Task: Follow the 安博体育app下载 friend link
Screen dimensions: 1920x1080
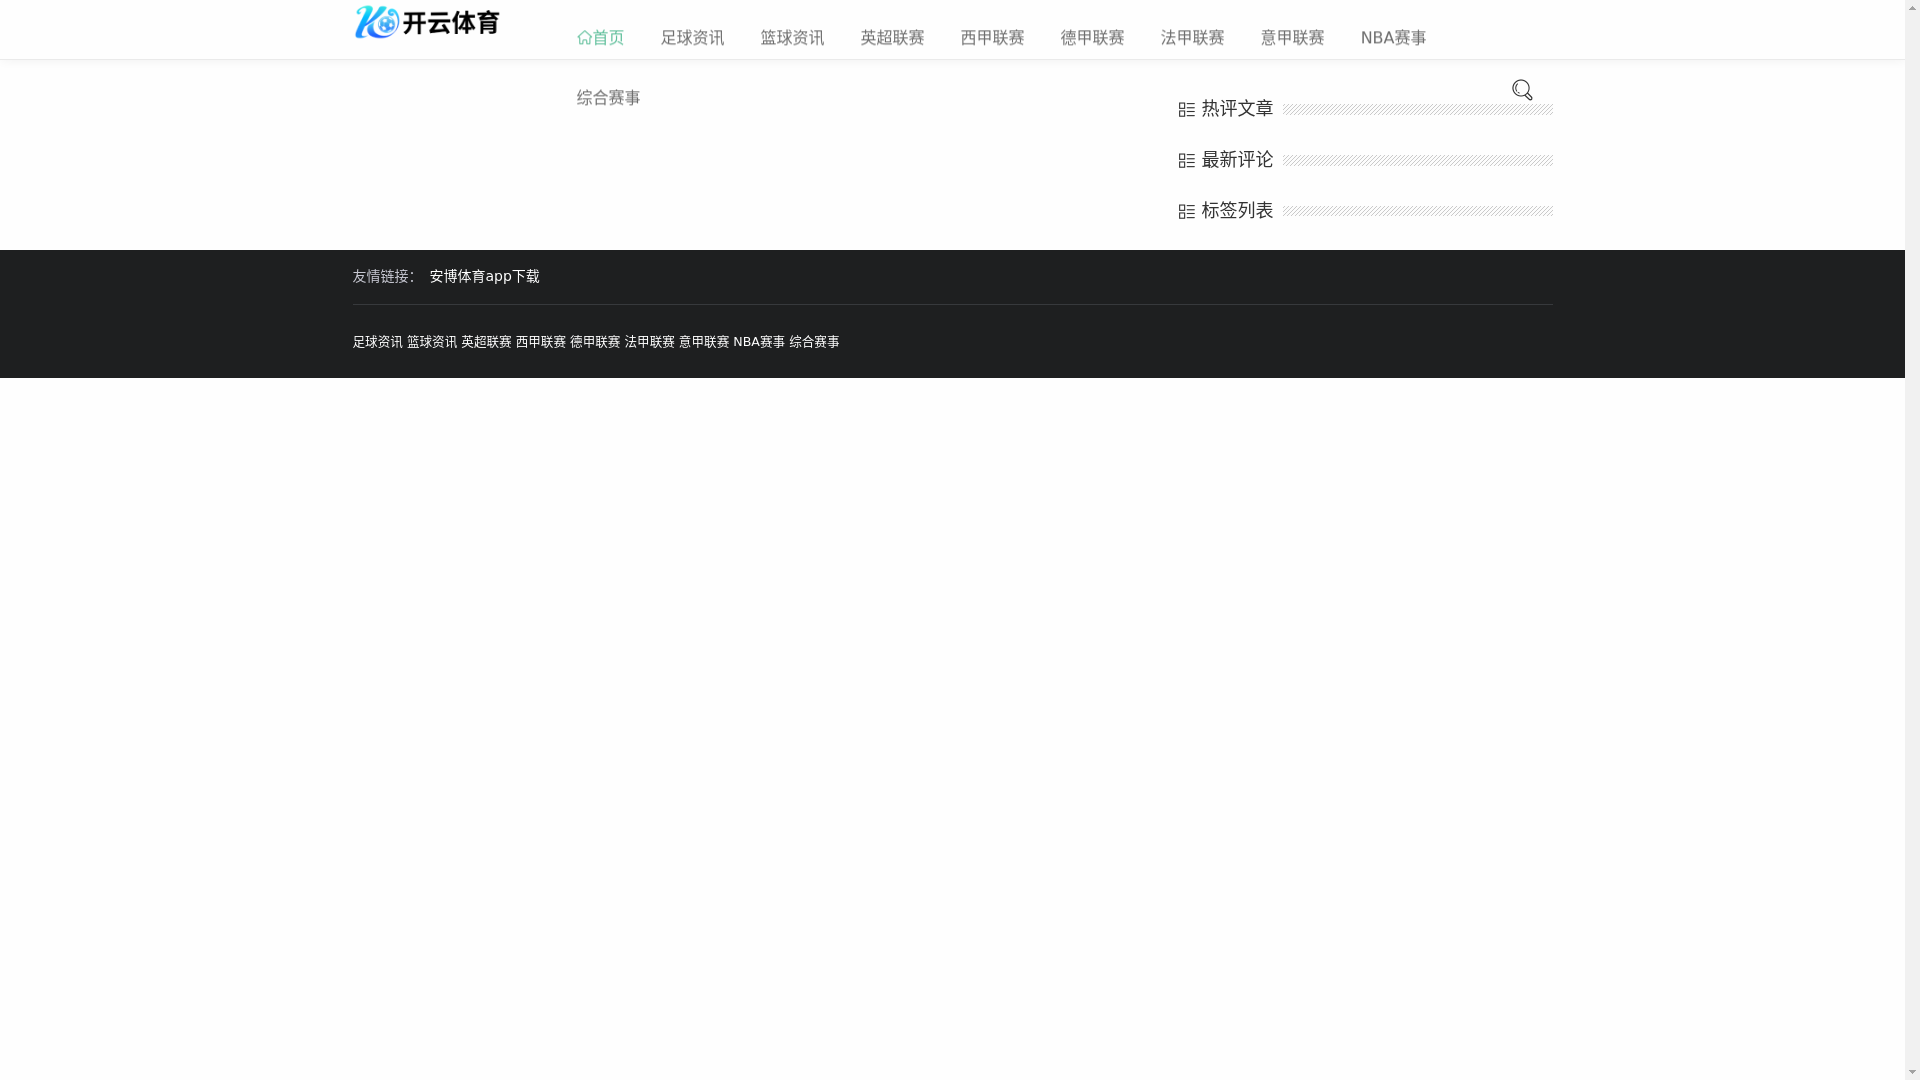Action: pyautogui.click(x=484, y=277)
